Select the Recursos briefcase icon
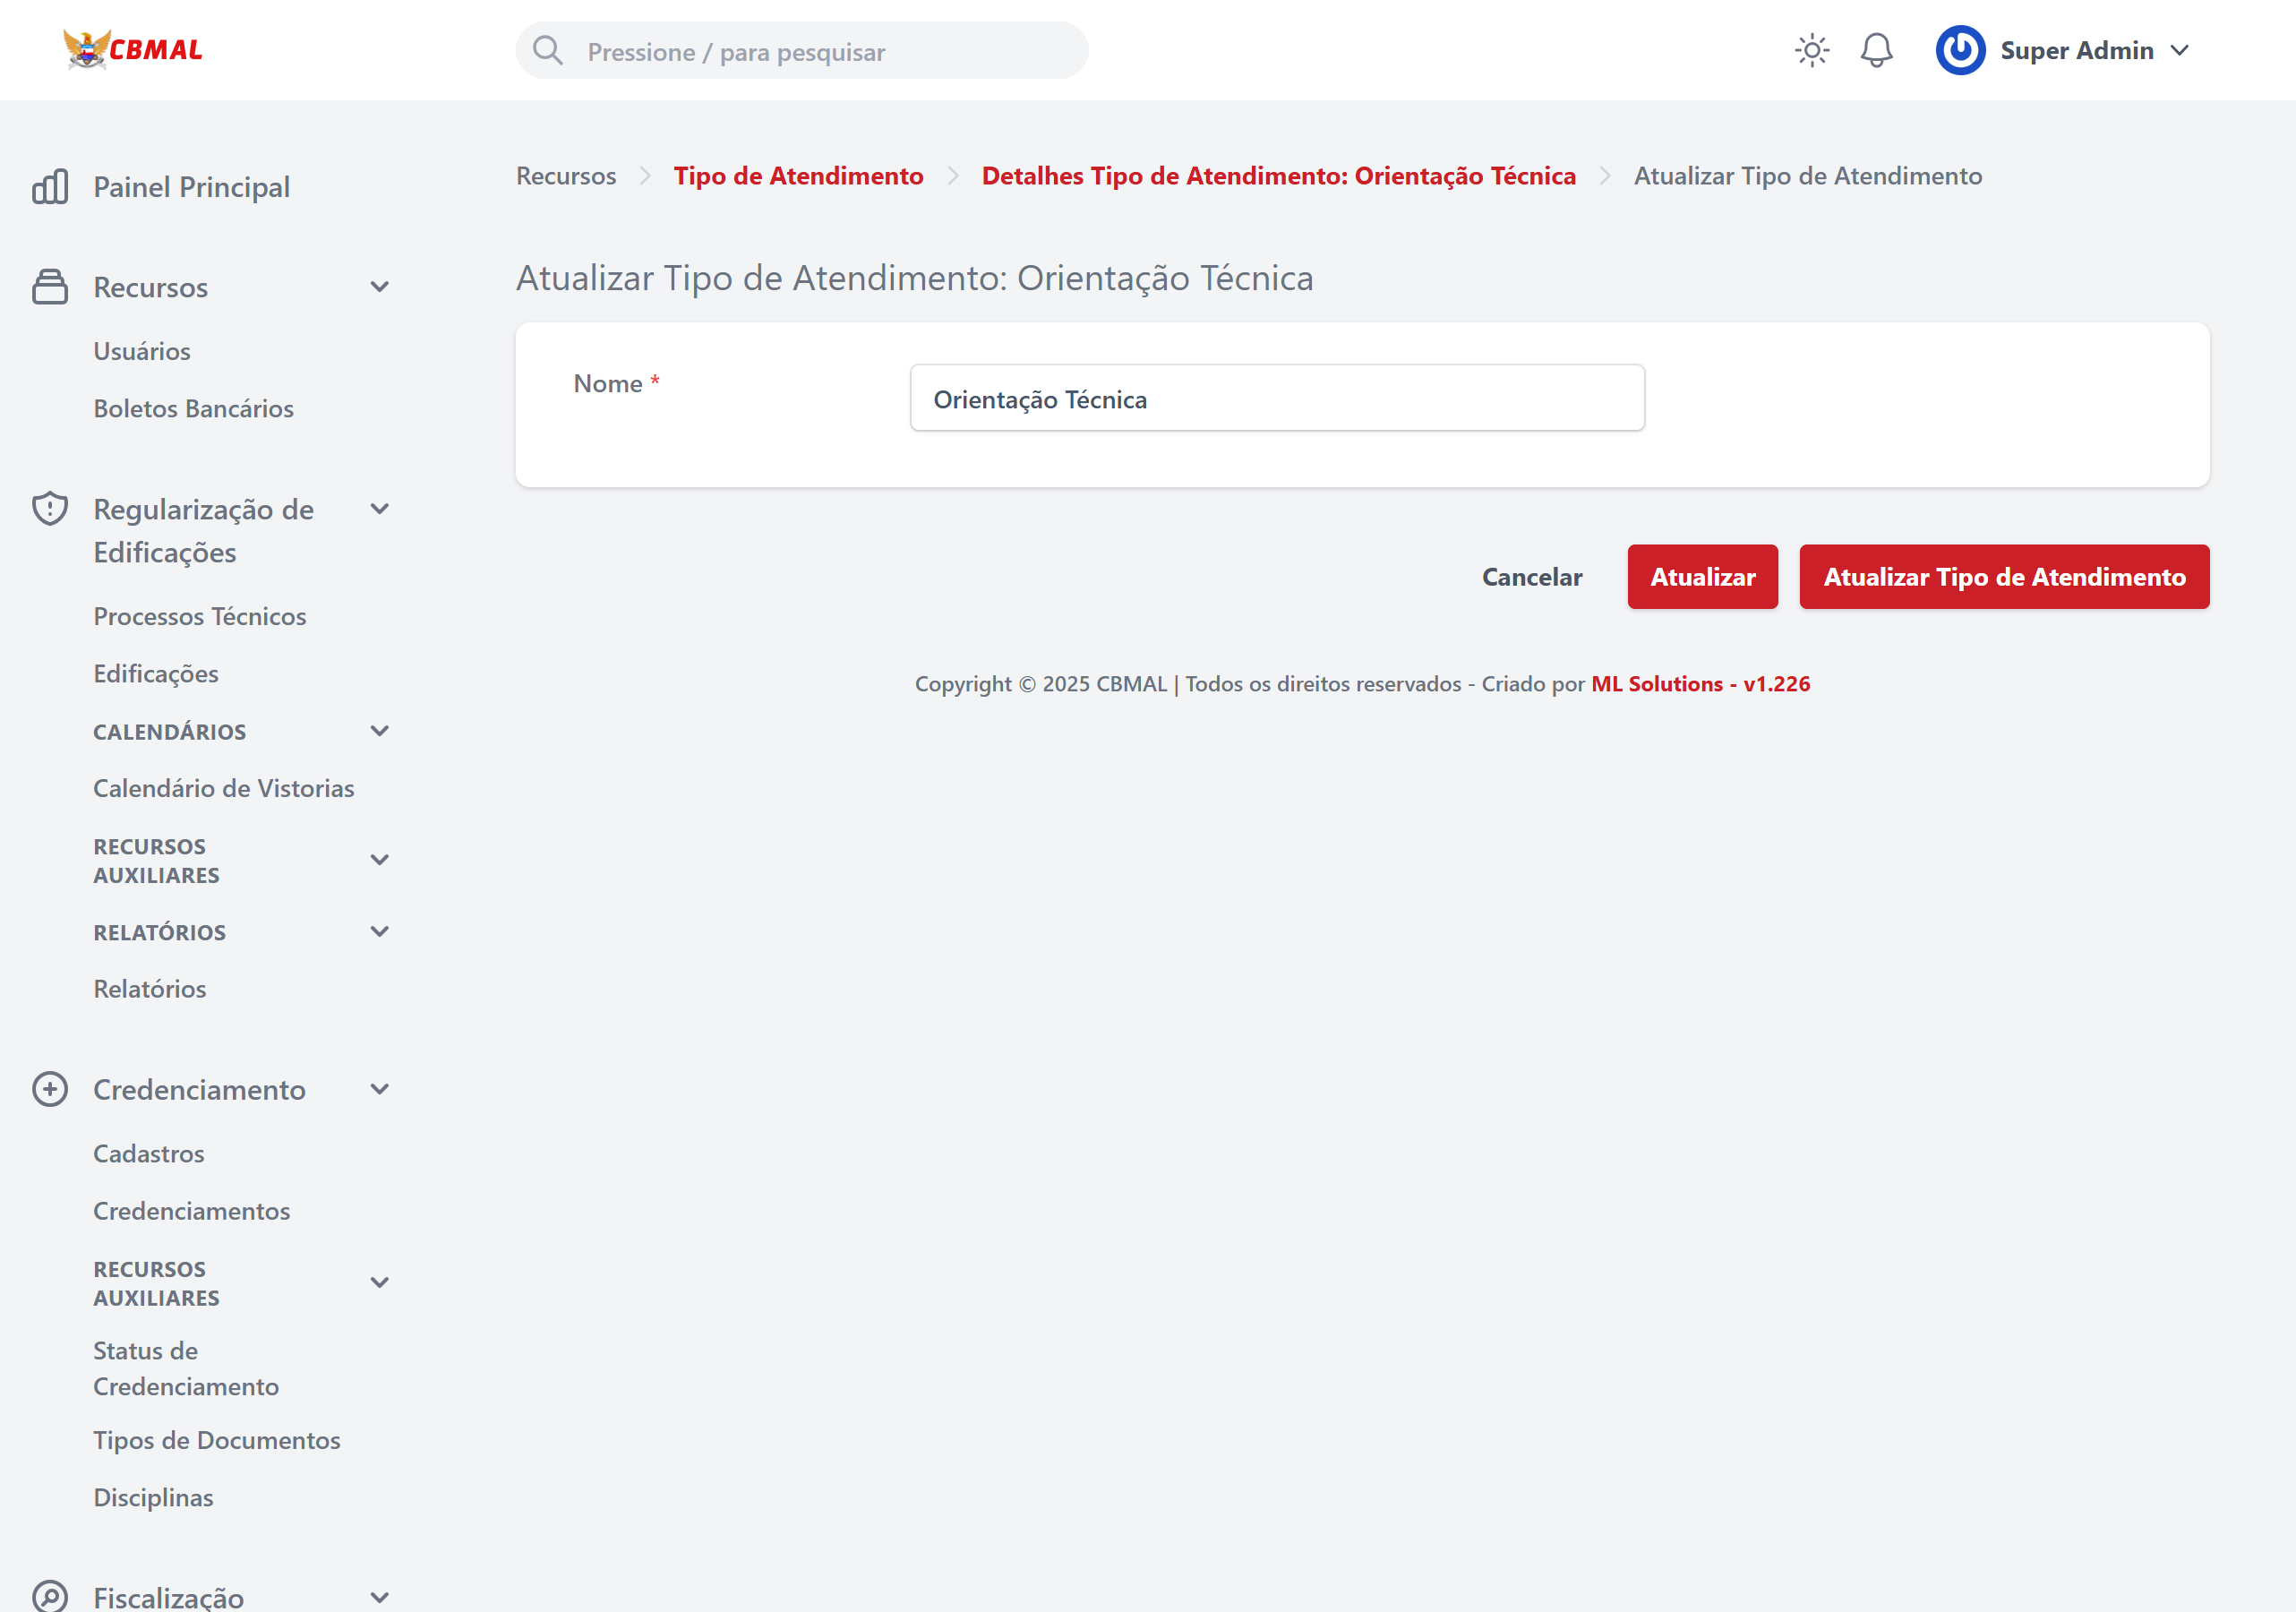2296x1612 pixels. point(50,287)
